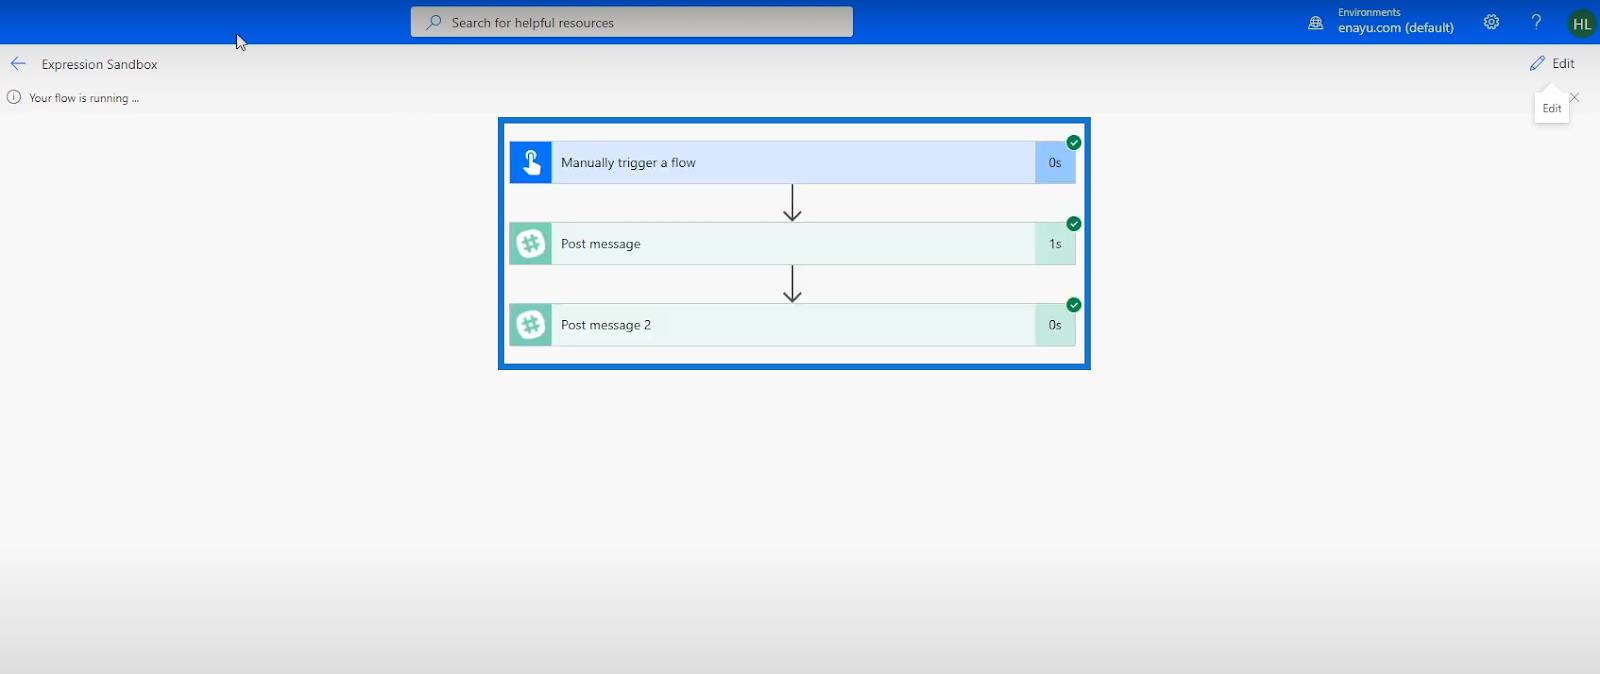Image resolution: width=1600 pixels, height=674 pixels.
Task: Expand the Post message step
Action: tap(792, 244)
